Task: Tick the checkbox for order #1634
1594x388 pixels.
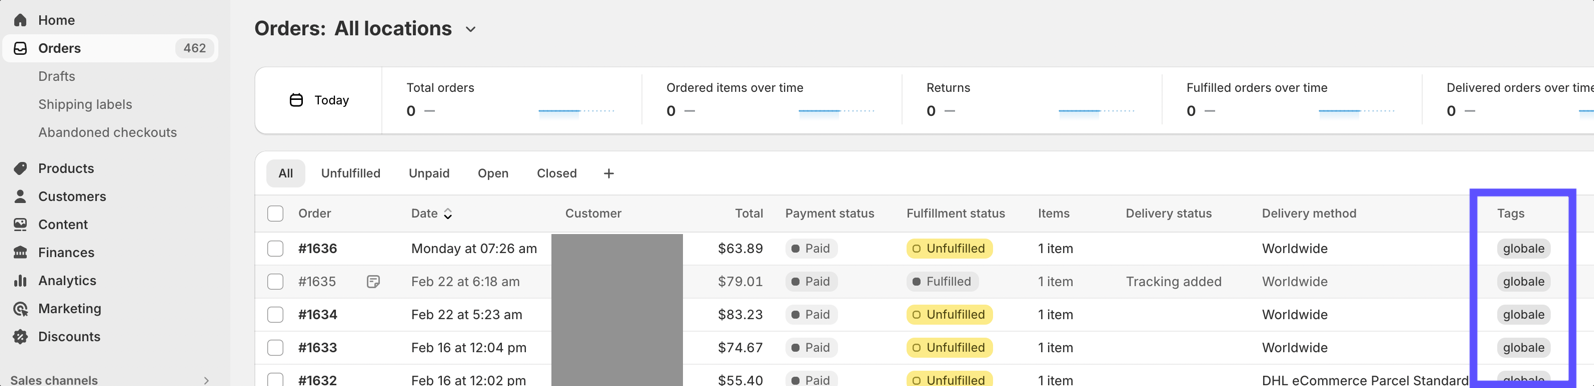Action: pos(275,314)
